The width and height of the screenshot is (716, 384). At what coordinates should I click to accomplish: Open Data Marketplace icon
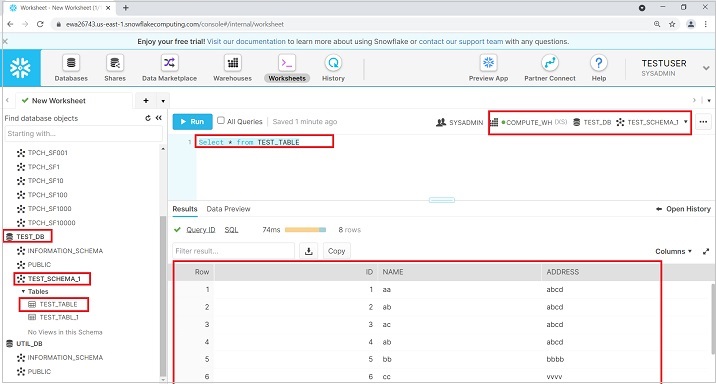coord(169,63)
